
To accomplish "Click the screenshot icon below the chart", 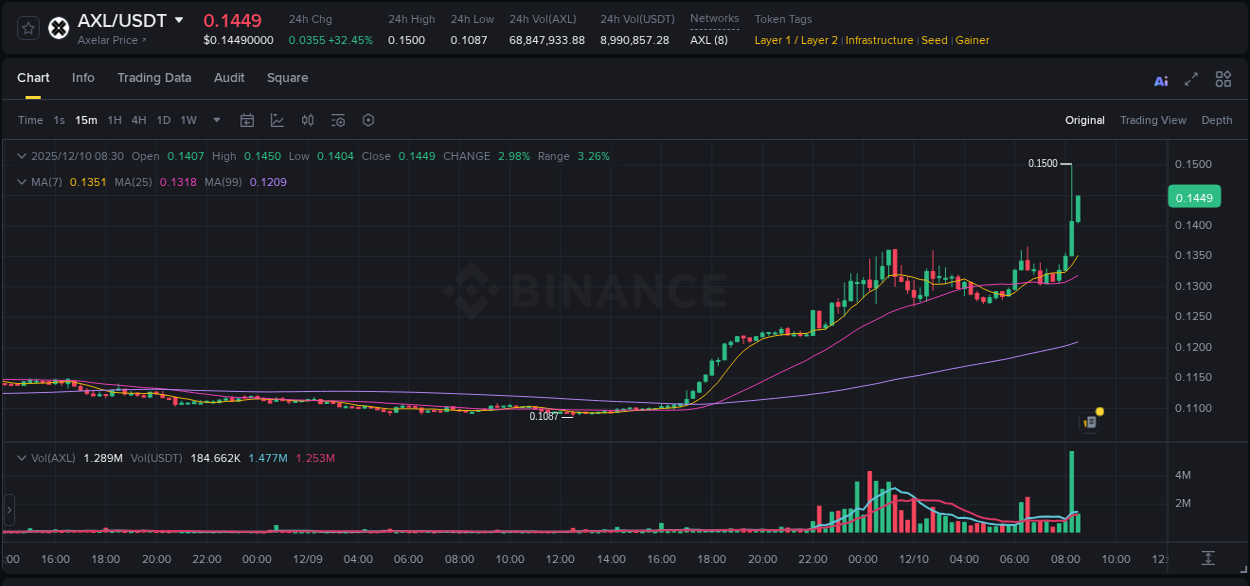I will pos(1207,558).
